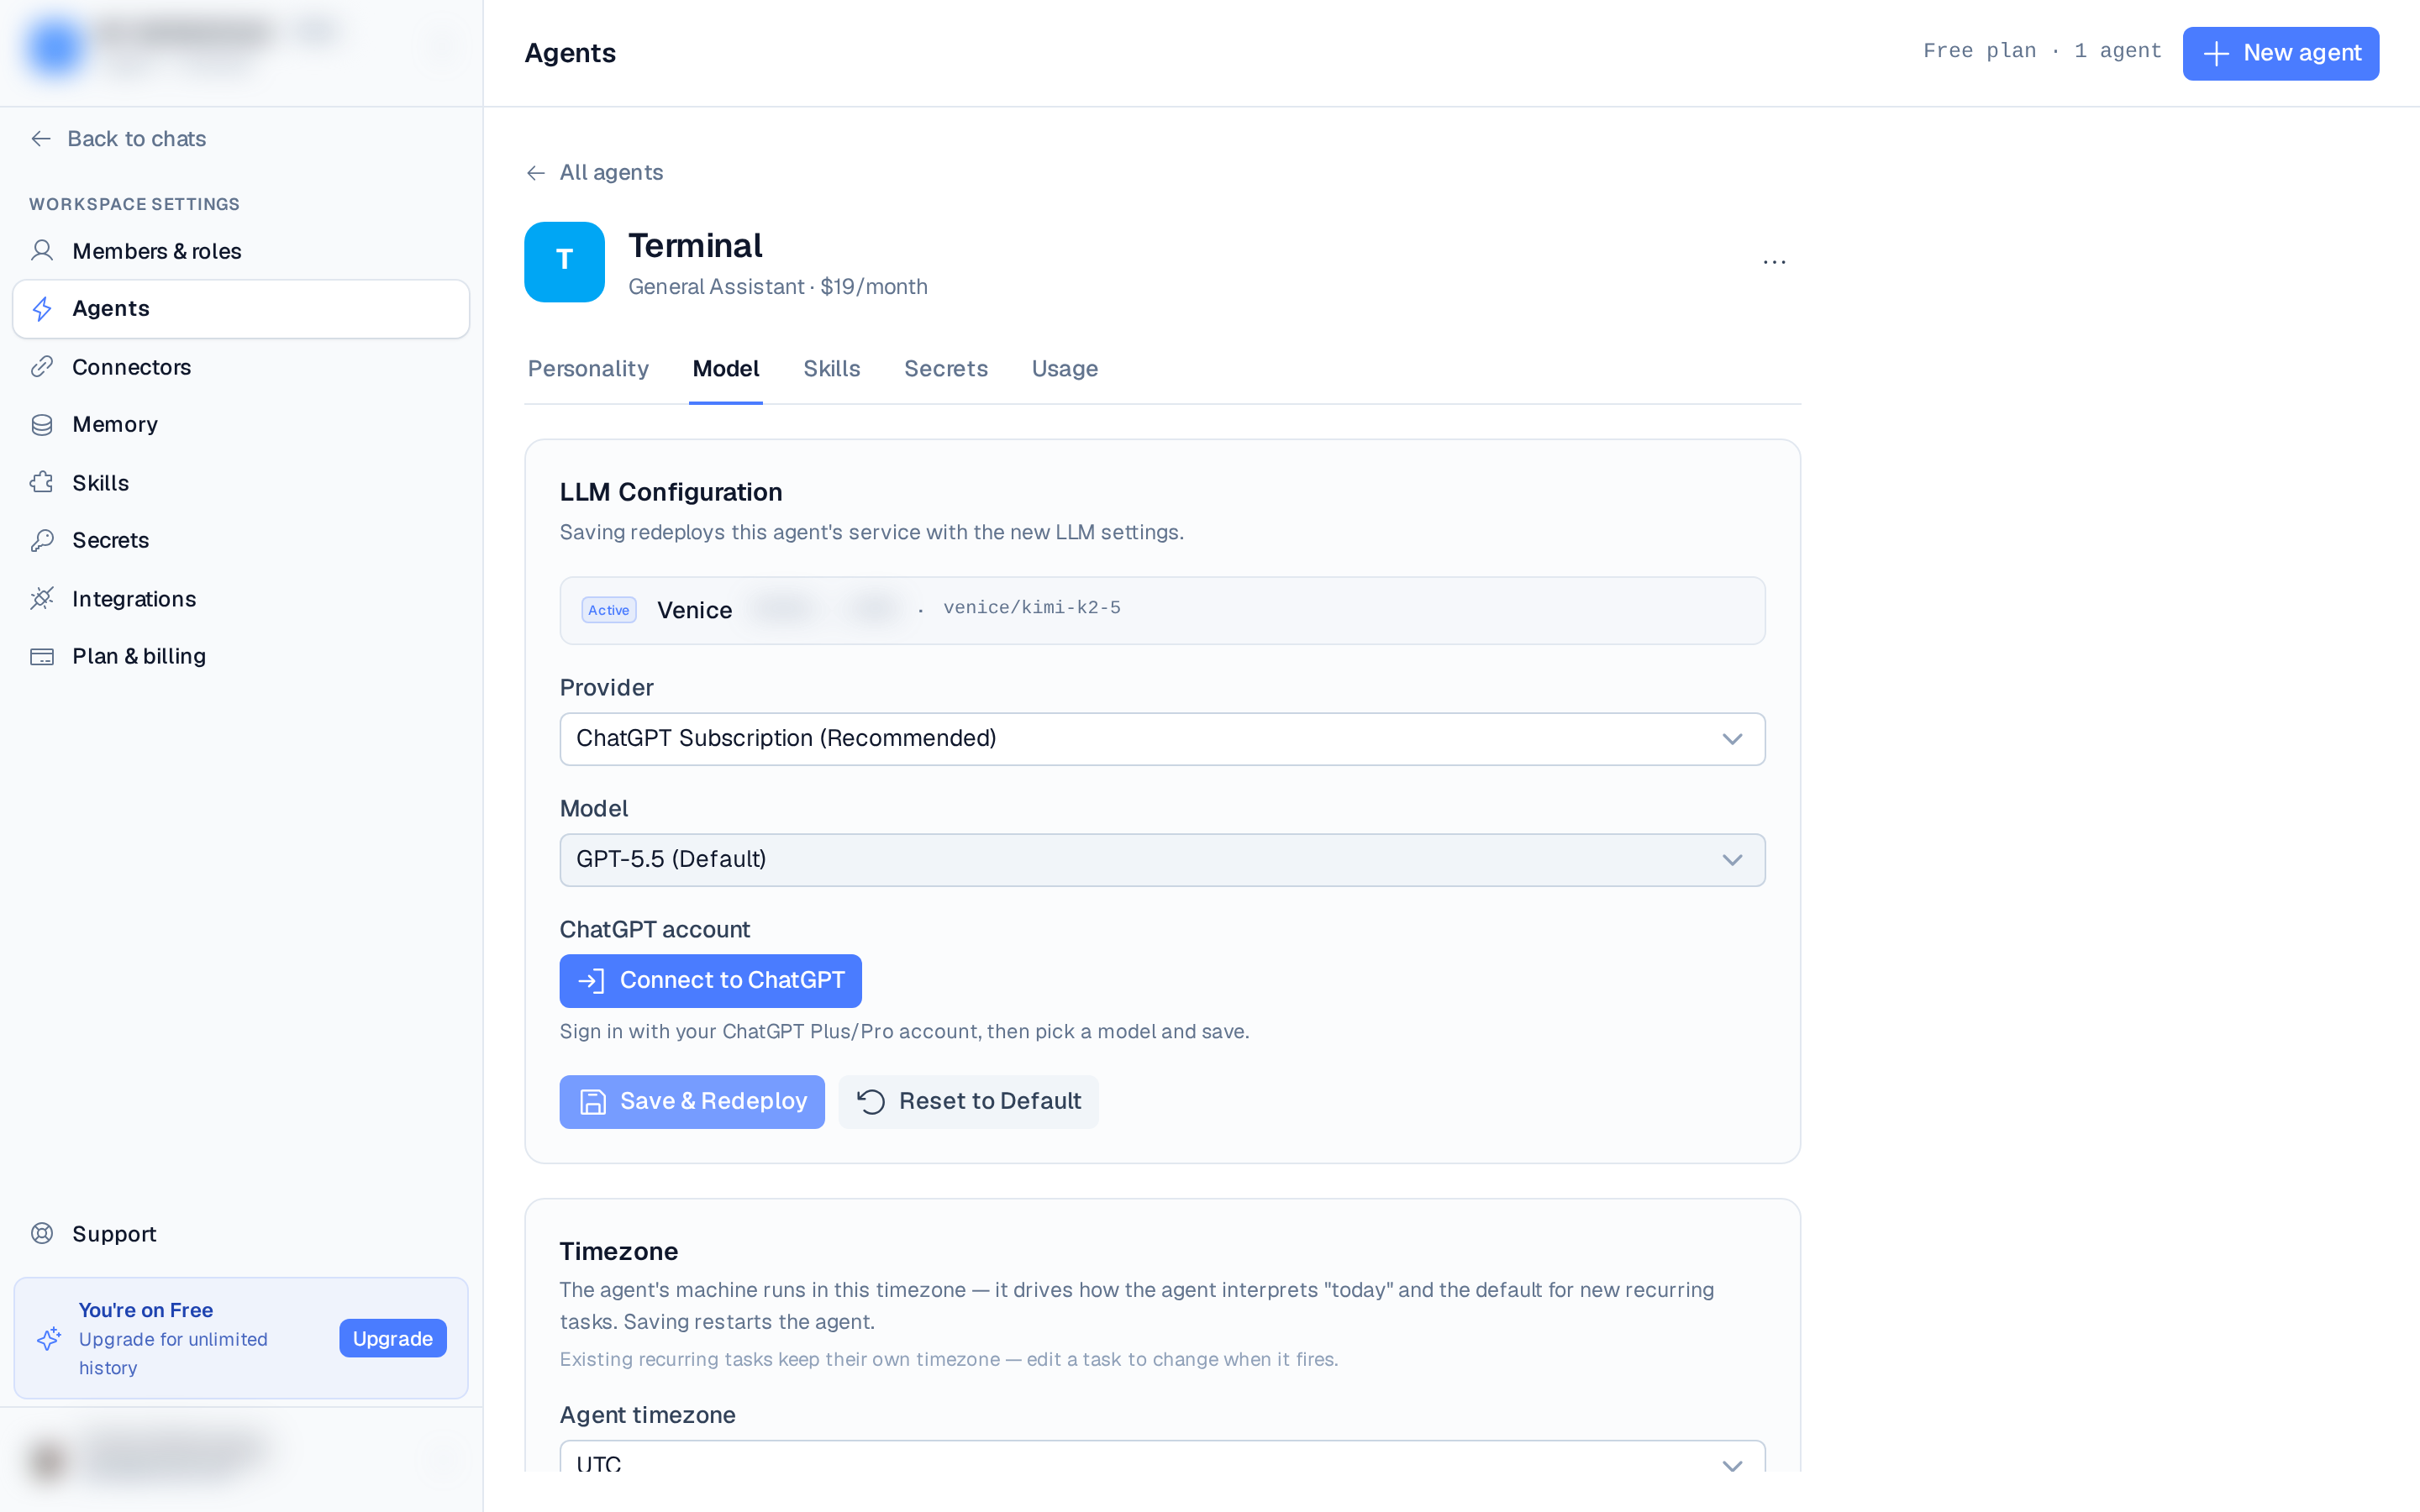Go back via All agents link

594,173
